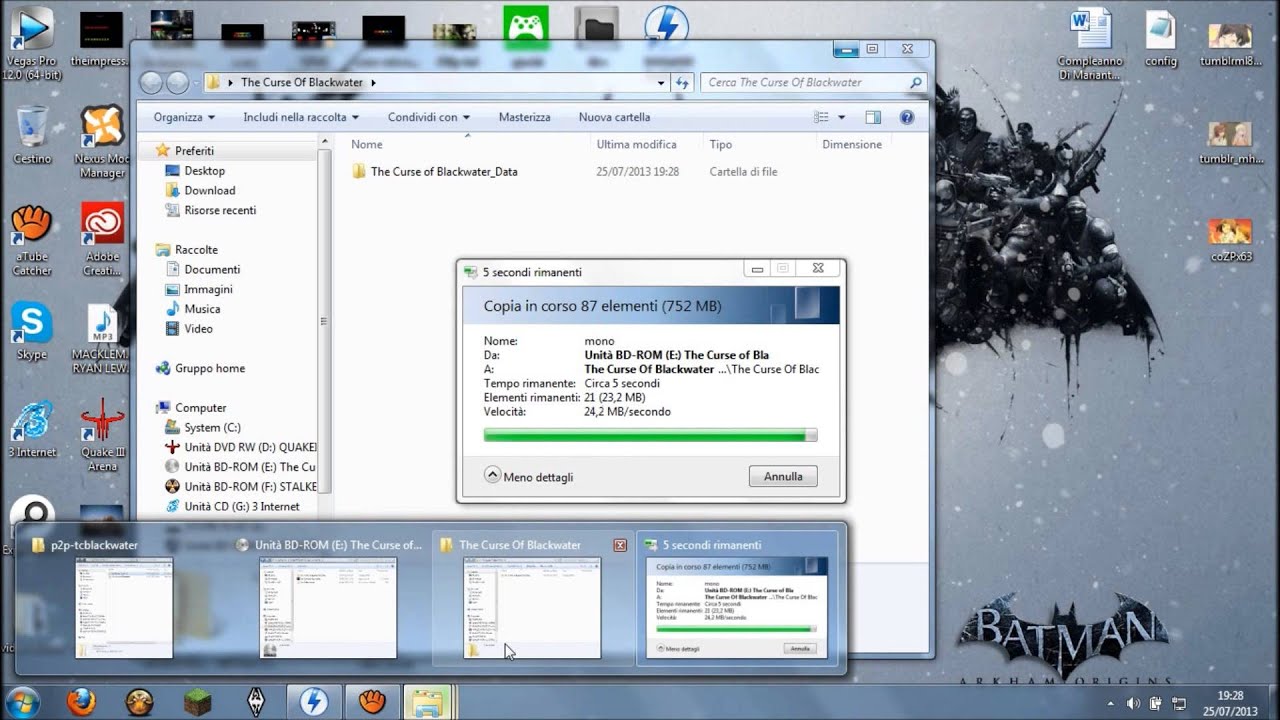This screenshot has width=1280, height=720.
Task: Click the copy progress bar
Action: 650,435
